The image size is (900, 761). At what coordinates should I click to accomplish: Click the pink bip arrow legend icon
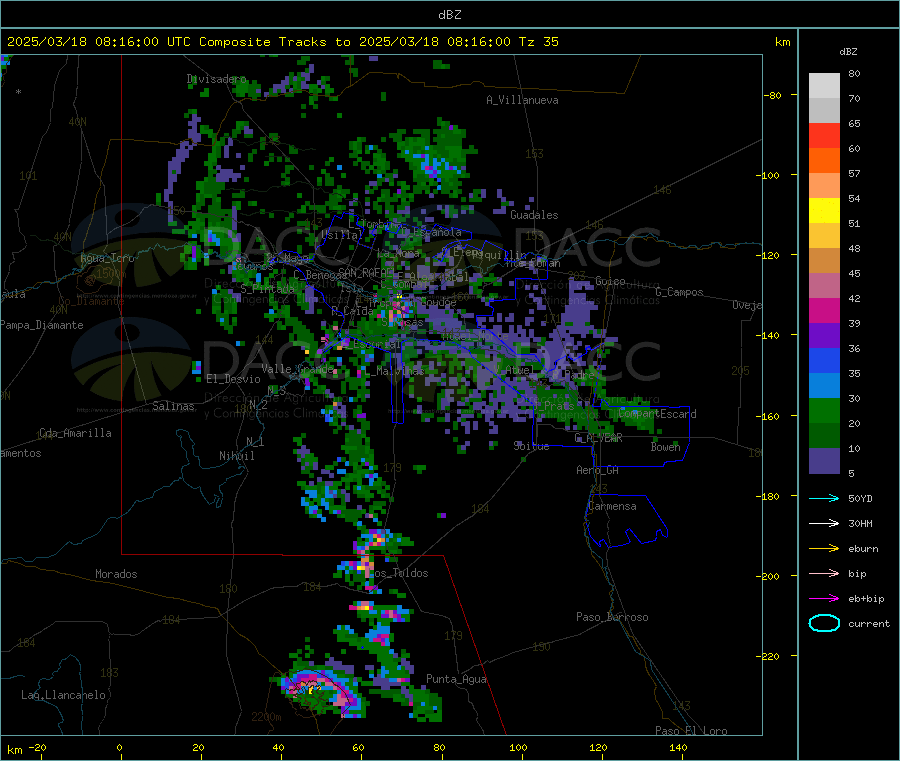(x=824, y=573)
